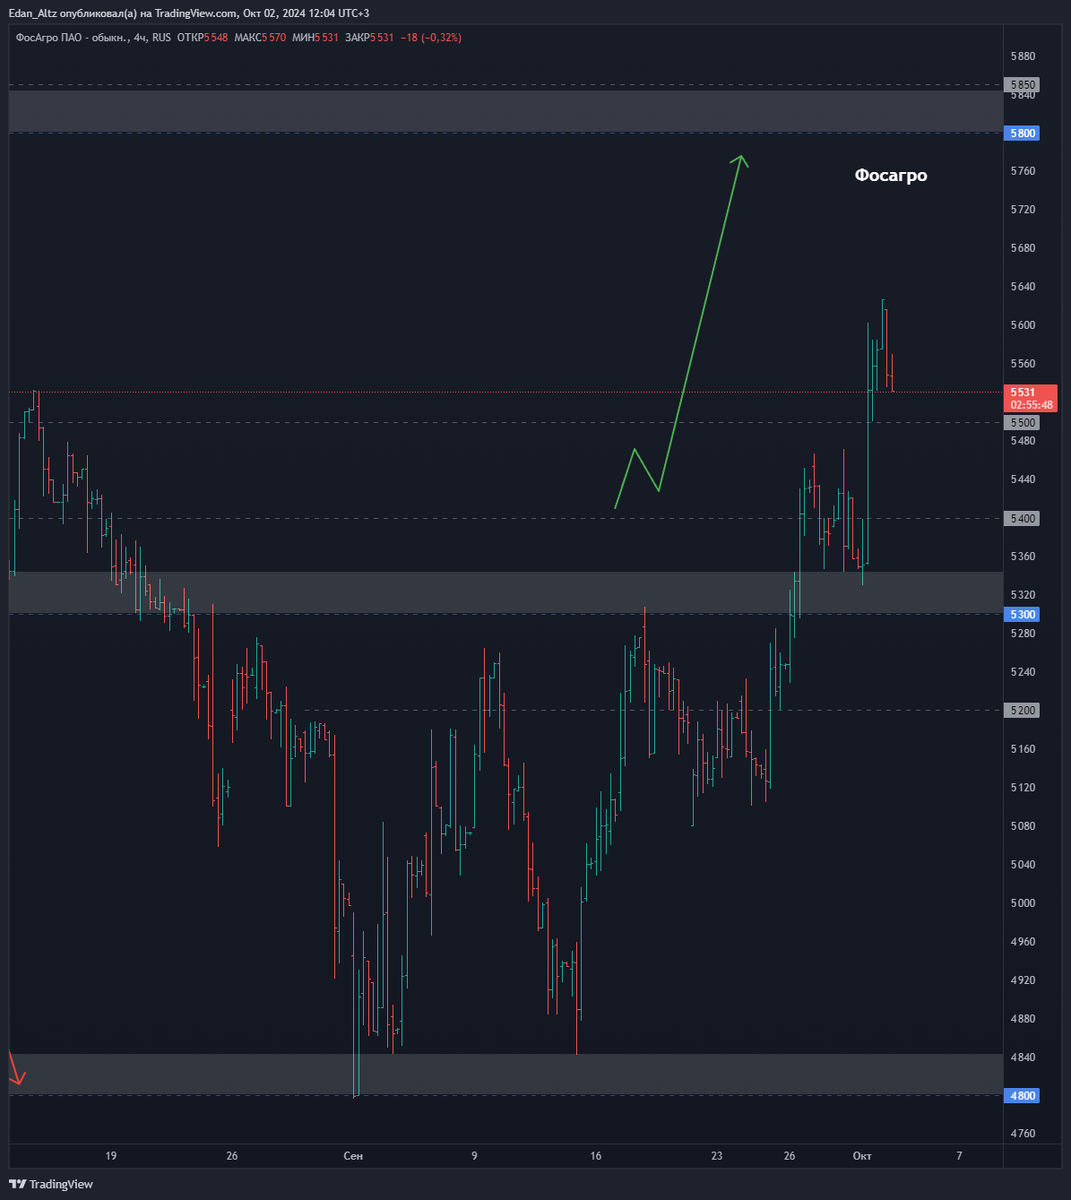Click the blue 4800 price label
1071x1200 pixels.
(1023, 1095)
